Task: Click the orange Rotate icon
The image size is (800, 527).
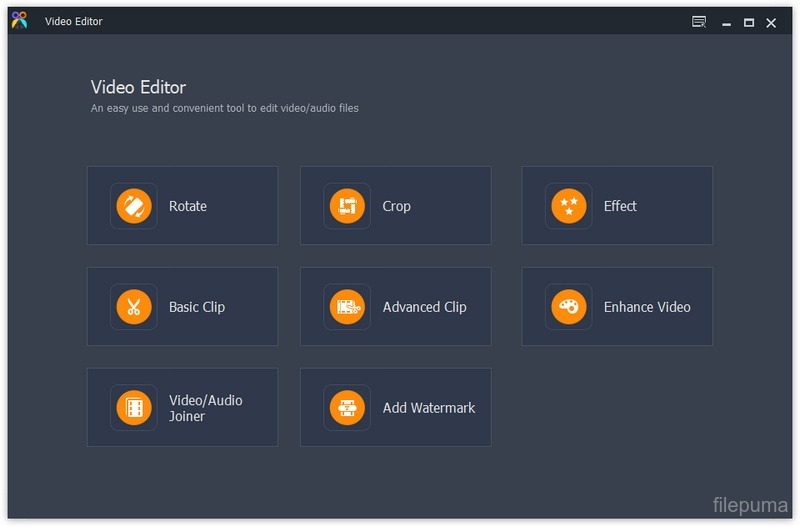Action: (x=133, y=206)
